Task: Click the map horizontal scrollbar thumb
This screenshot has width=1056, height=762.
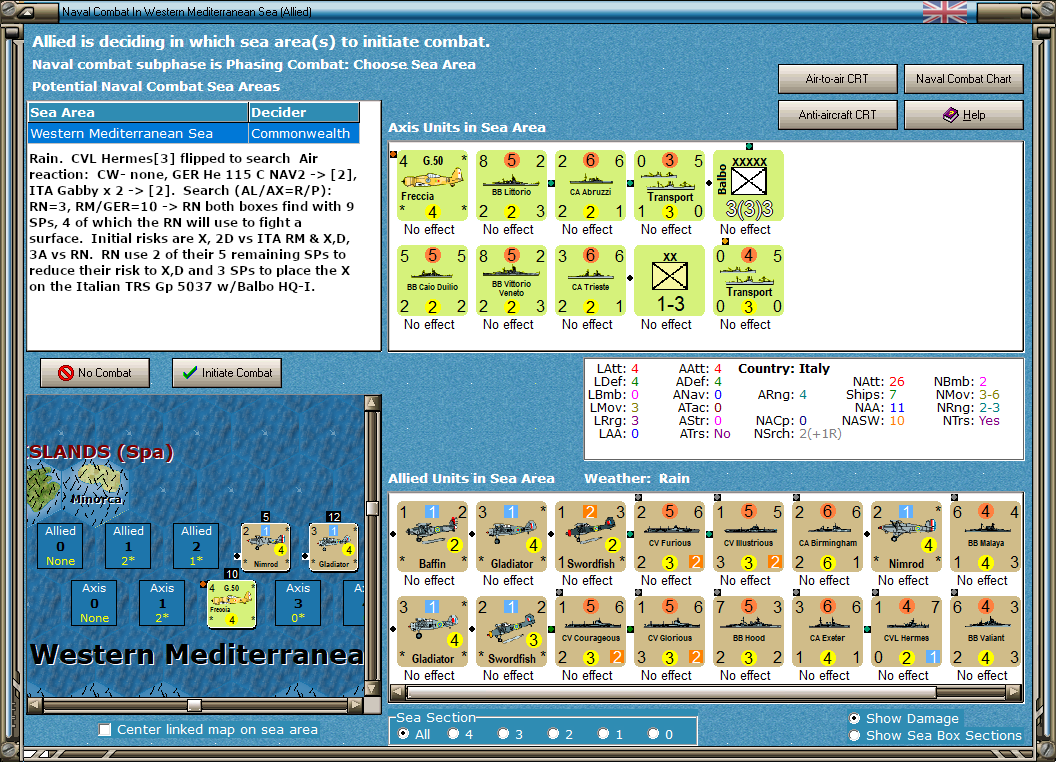Action: click(195, 705)
